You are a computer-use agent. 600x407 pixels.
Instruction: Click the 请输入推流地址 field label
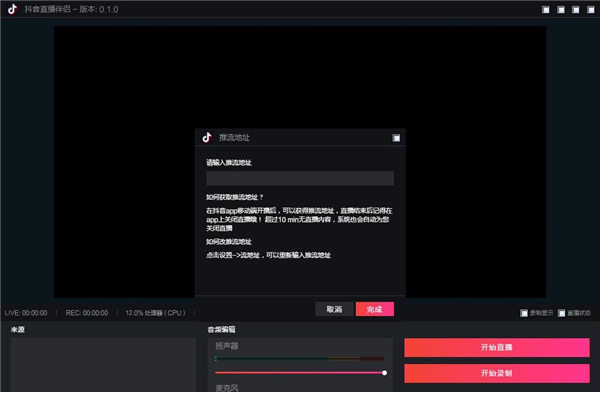[229, 163]
